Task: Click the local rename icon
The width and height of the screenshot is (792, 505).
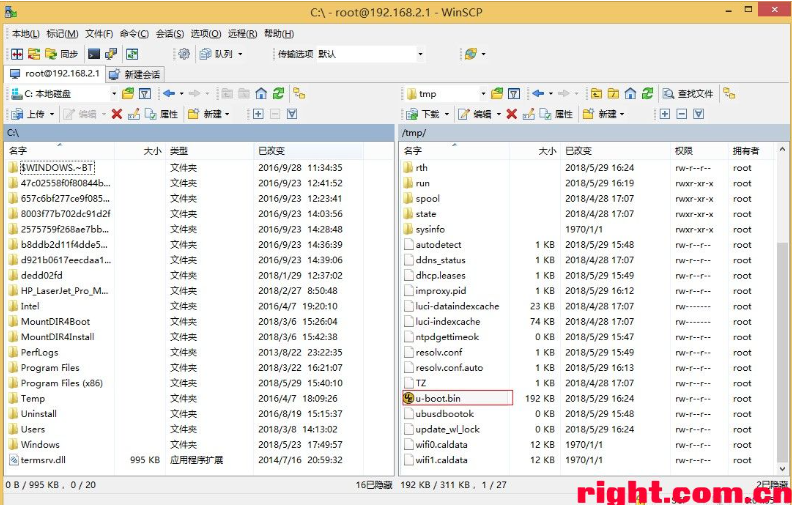Action: (133, 114)
